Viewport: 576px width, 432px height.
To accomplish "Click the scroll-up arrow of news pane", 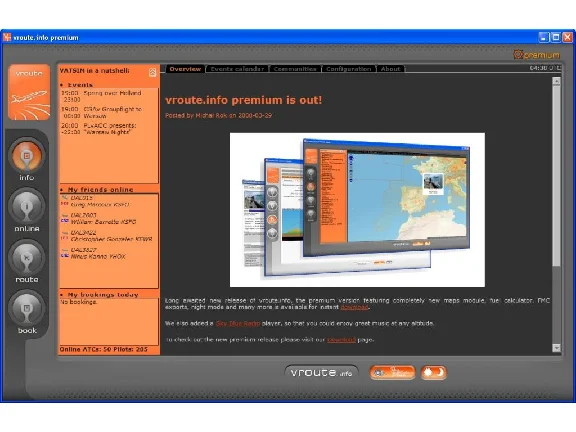I will coord(557,81).
